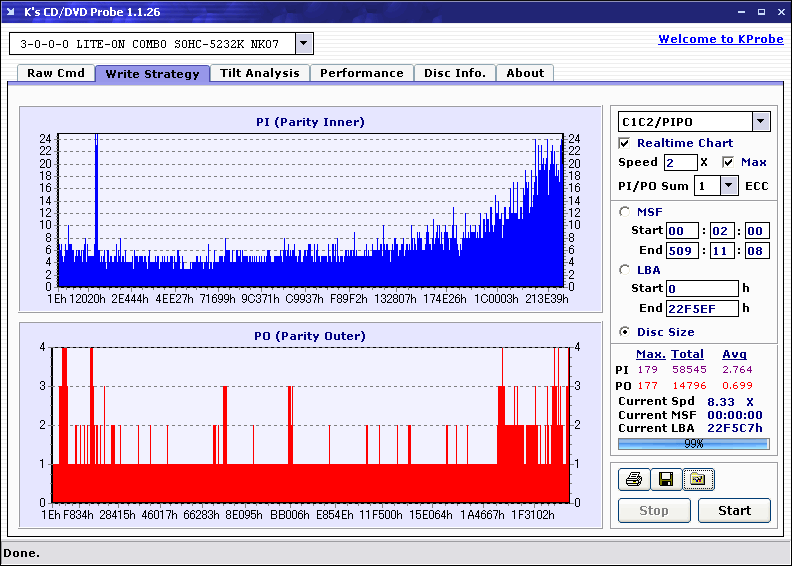The height and width of the screenshot is (566, 792).
Task: Click into the Speed value field
Action: tap(680, 162)
